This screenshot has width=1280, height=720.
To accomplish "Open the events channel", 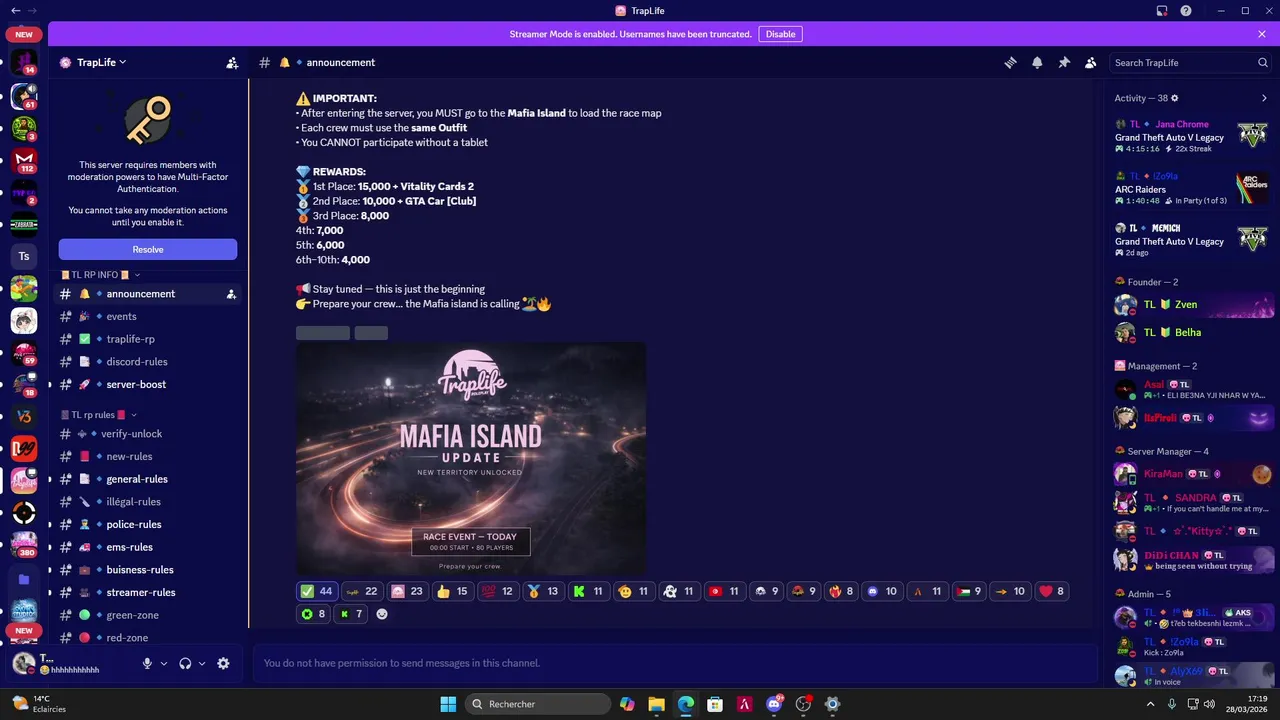I will [x=148, y=316].
